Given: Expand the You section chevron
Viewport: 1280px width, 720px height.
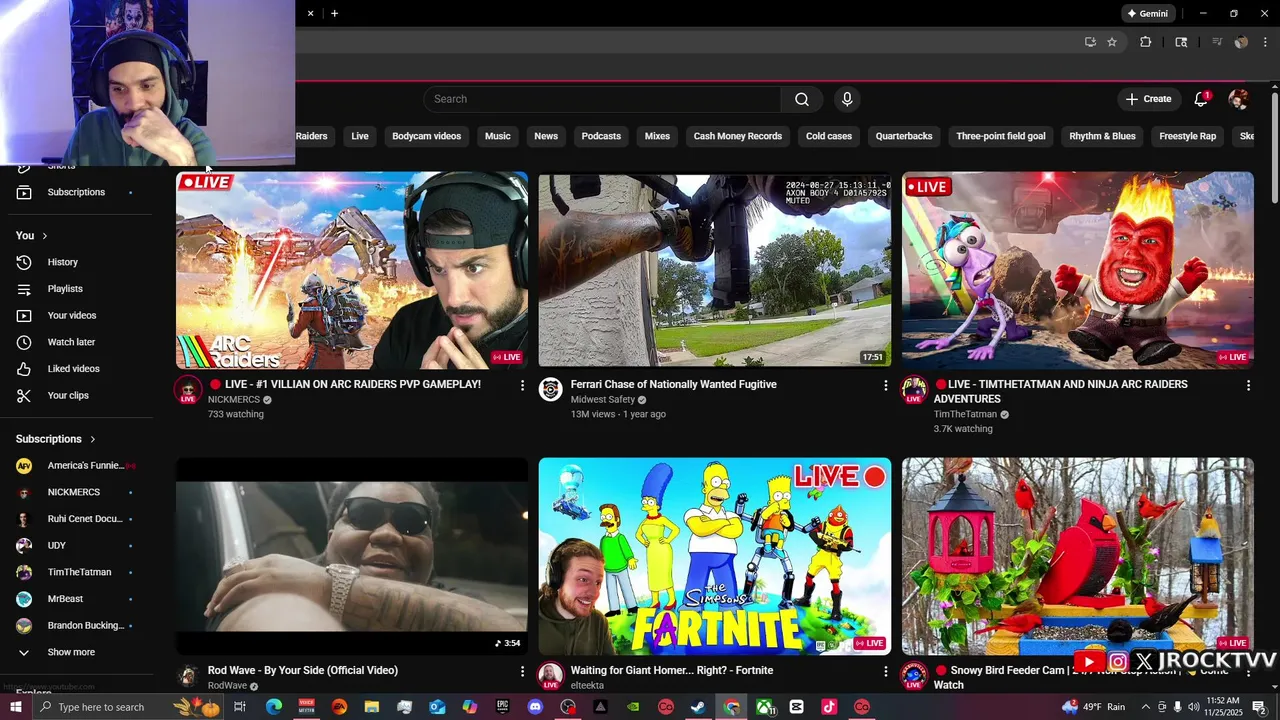Looking at the screenshot, I should click(x=44, y=236).
